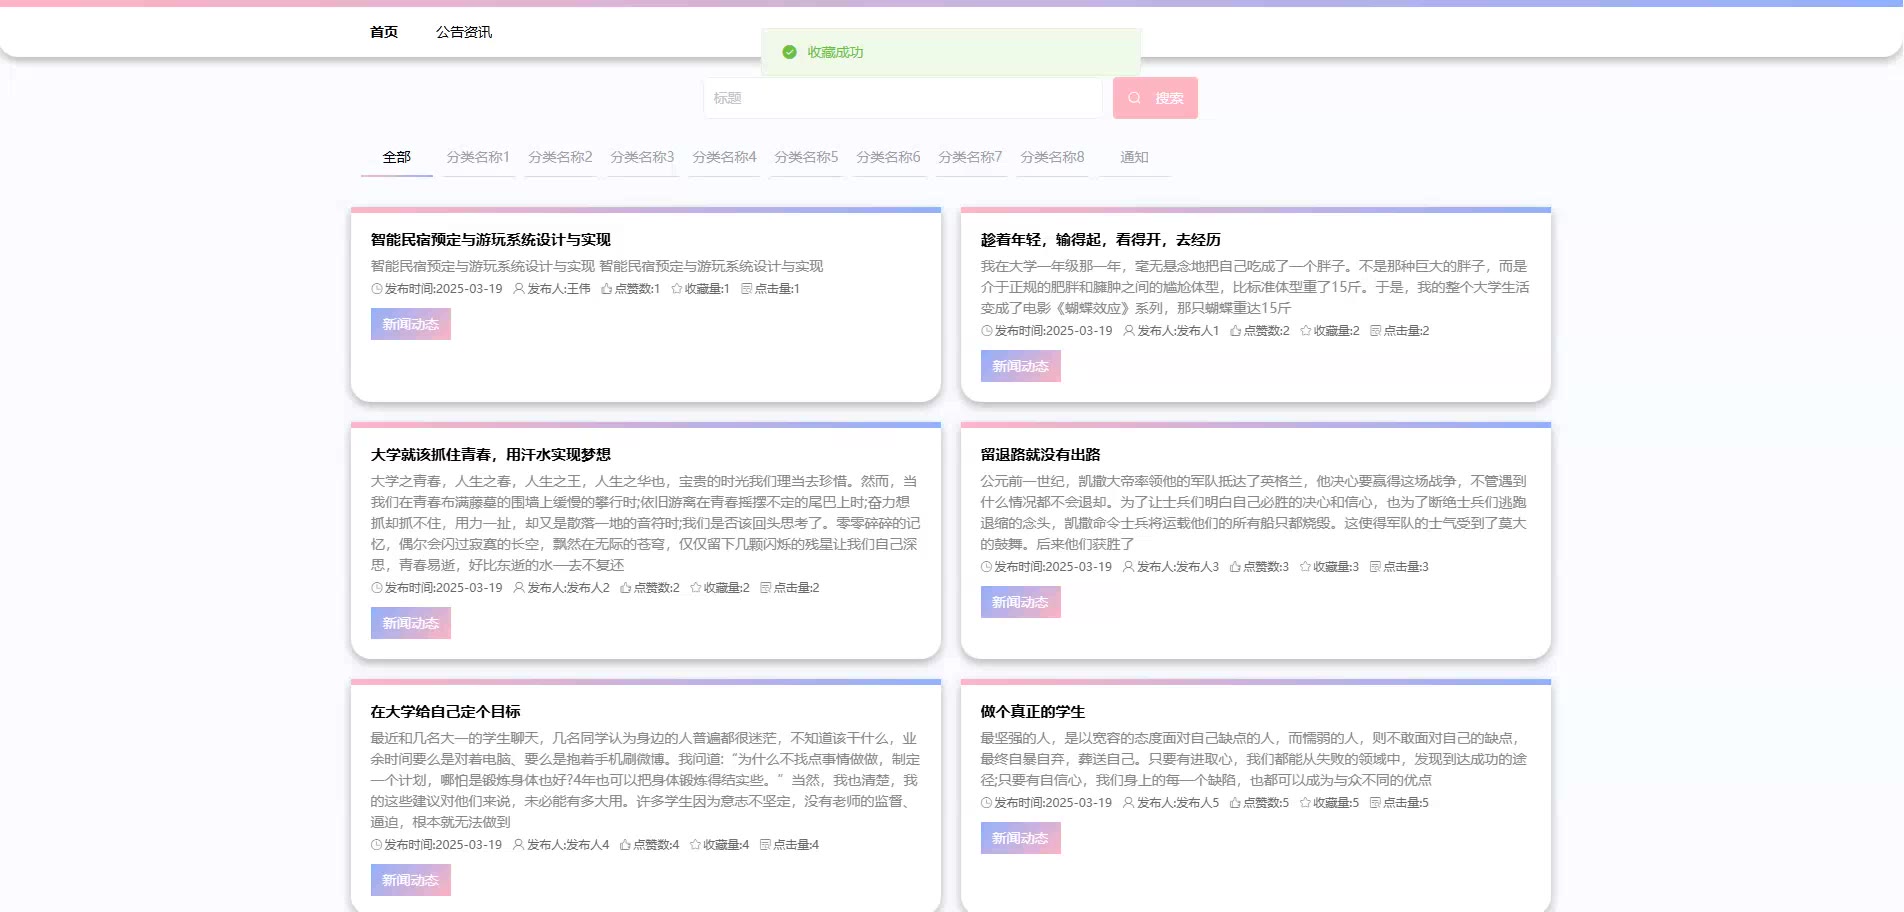Click the clock icon on the 趁着年轻，输得起 card

(987, 331)
